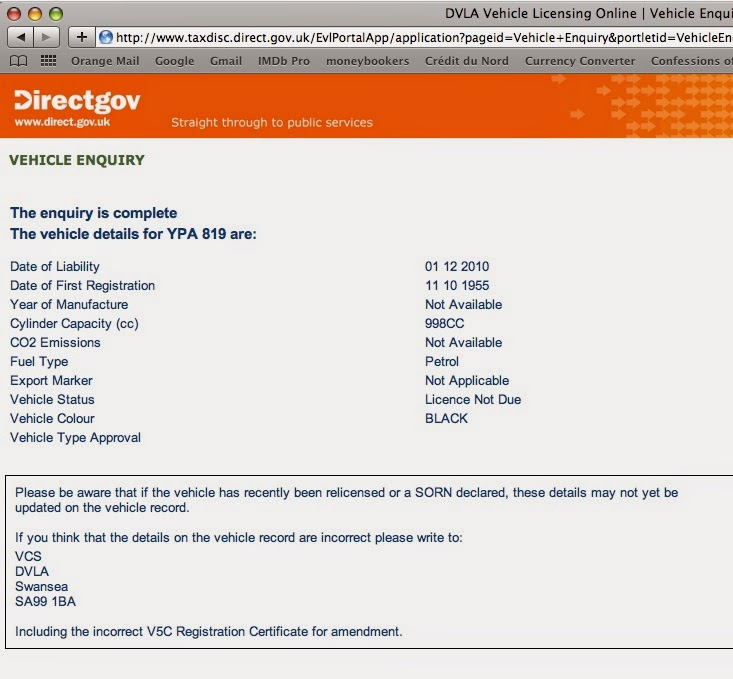The image size is (733, 679).
Task: Click the SORN declared notice text
Action: (x=346, y=500)
